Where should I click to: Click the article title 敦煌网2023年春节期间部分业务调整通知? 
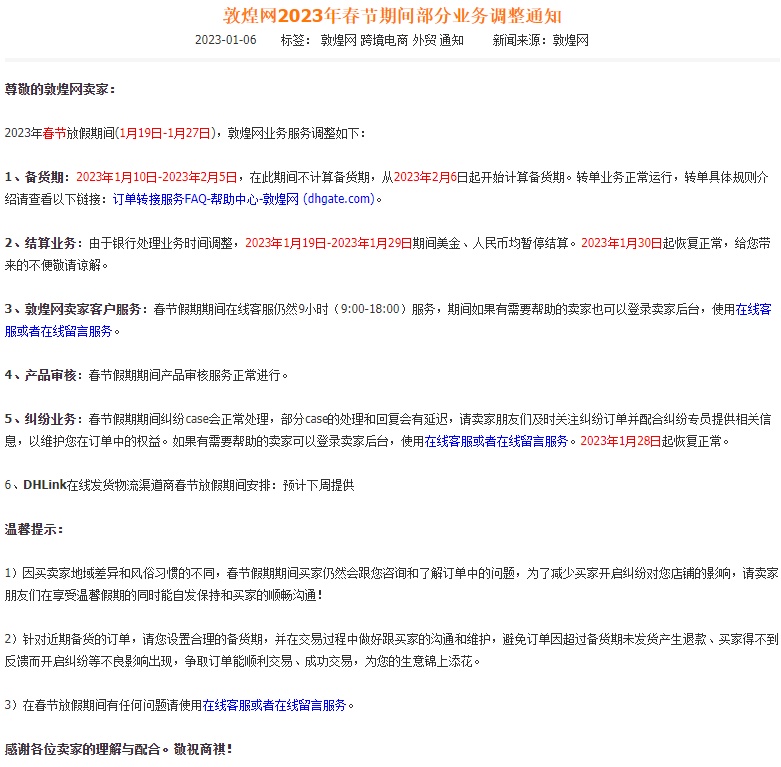(x=392, y=16)
